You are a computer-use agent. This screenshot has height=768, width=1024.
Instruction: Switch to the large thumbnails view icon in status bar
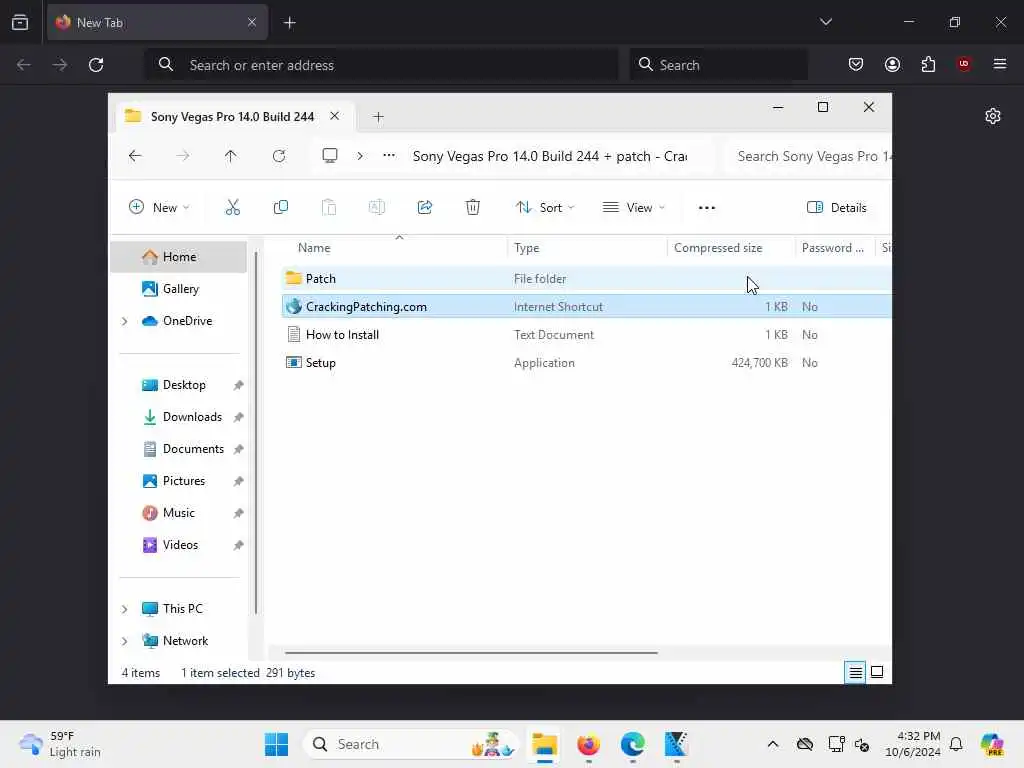coord(877,672)
